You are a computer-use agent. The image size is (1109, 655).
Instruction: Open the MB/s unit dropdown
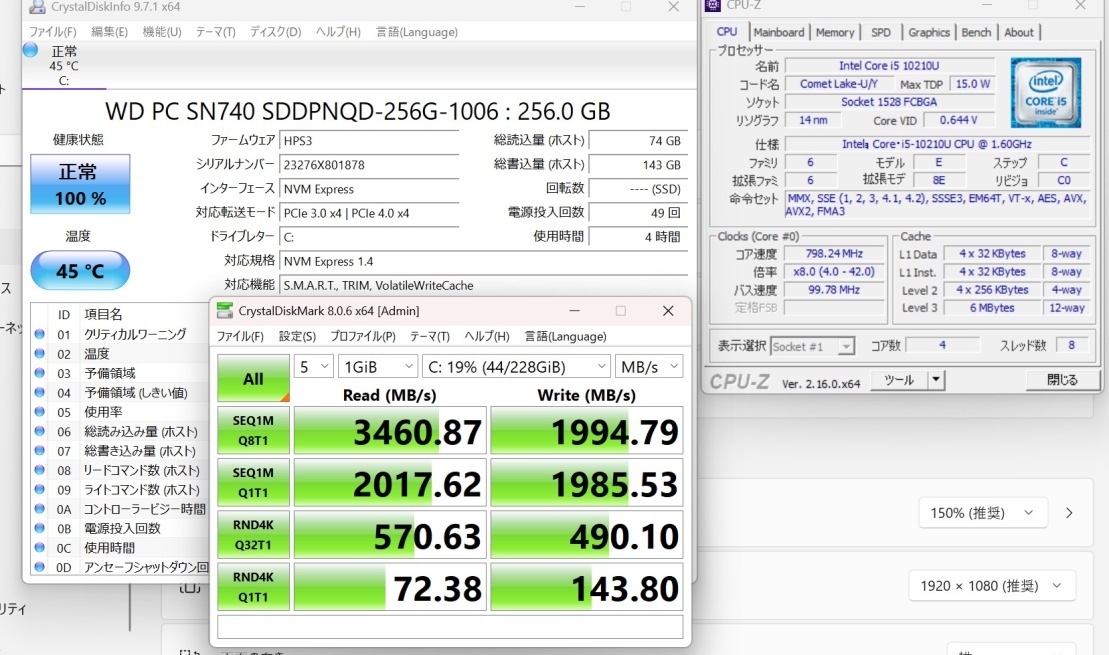[649, 366]
